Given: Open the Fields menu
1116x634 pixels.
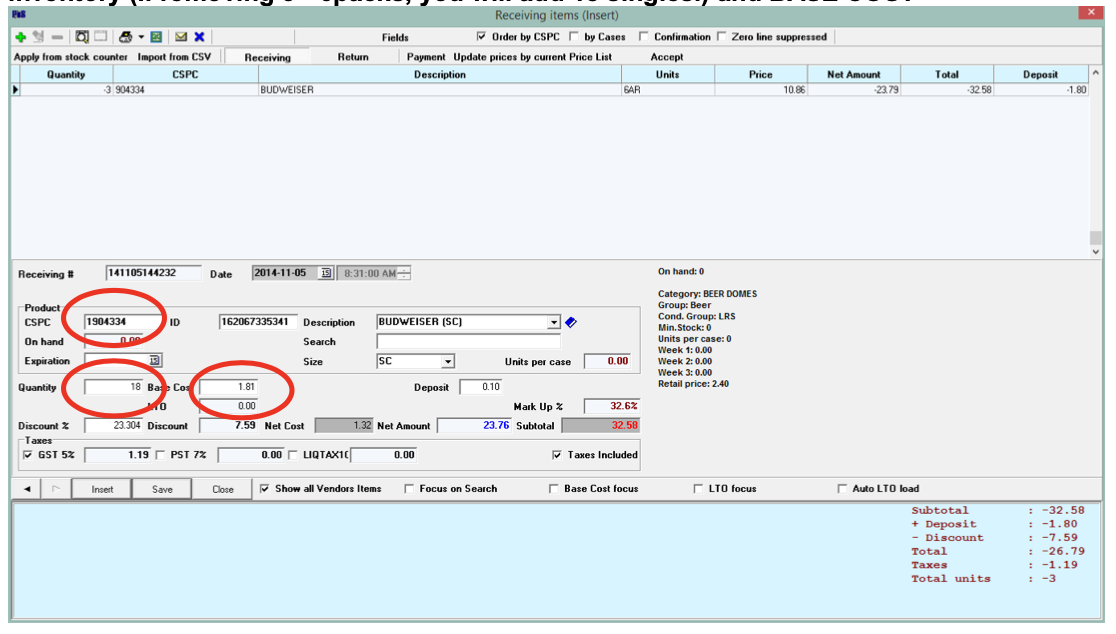Looking at the screenshot, I should pyautogui.click(x=395, y=37).
